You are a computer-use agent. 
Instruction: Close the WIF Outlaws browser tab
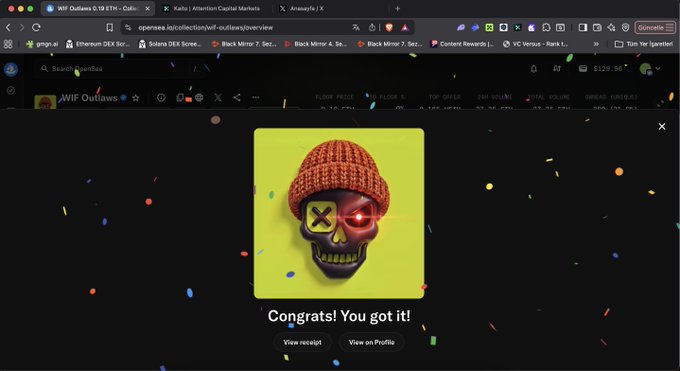[x=147, y=8]
